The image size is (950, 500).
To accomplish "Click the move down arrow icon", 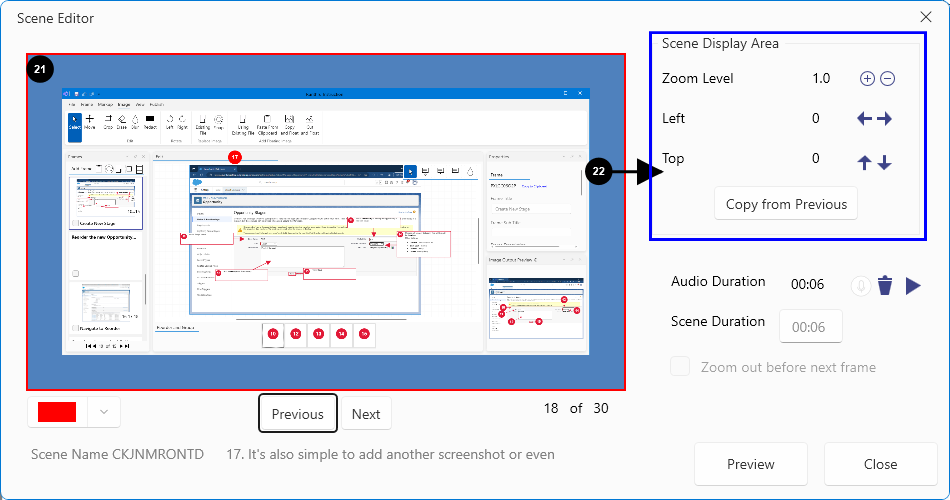I will 885,162.
